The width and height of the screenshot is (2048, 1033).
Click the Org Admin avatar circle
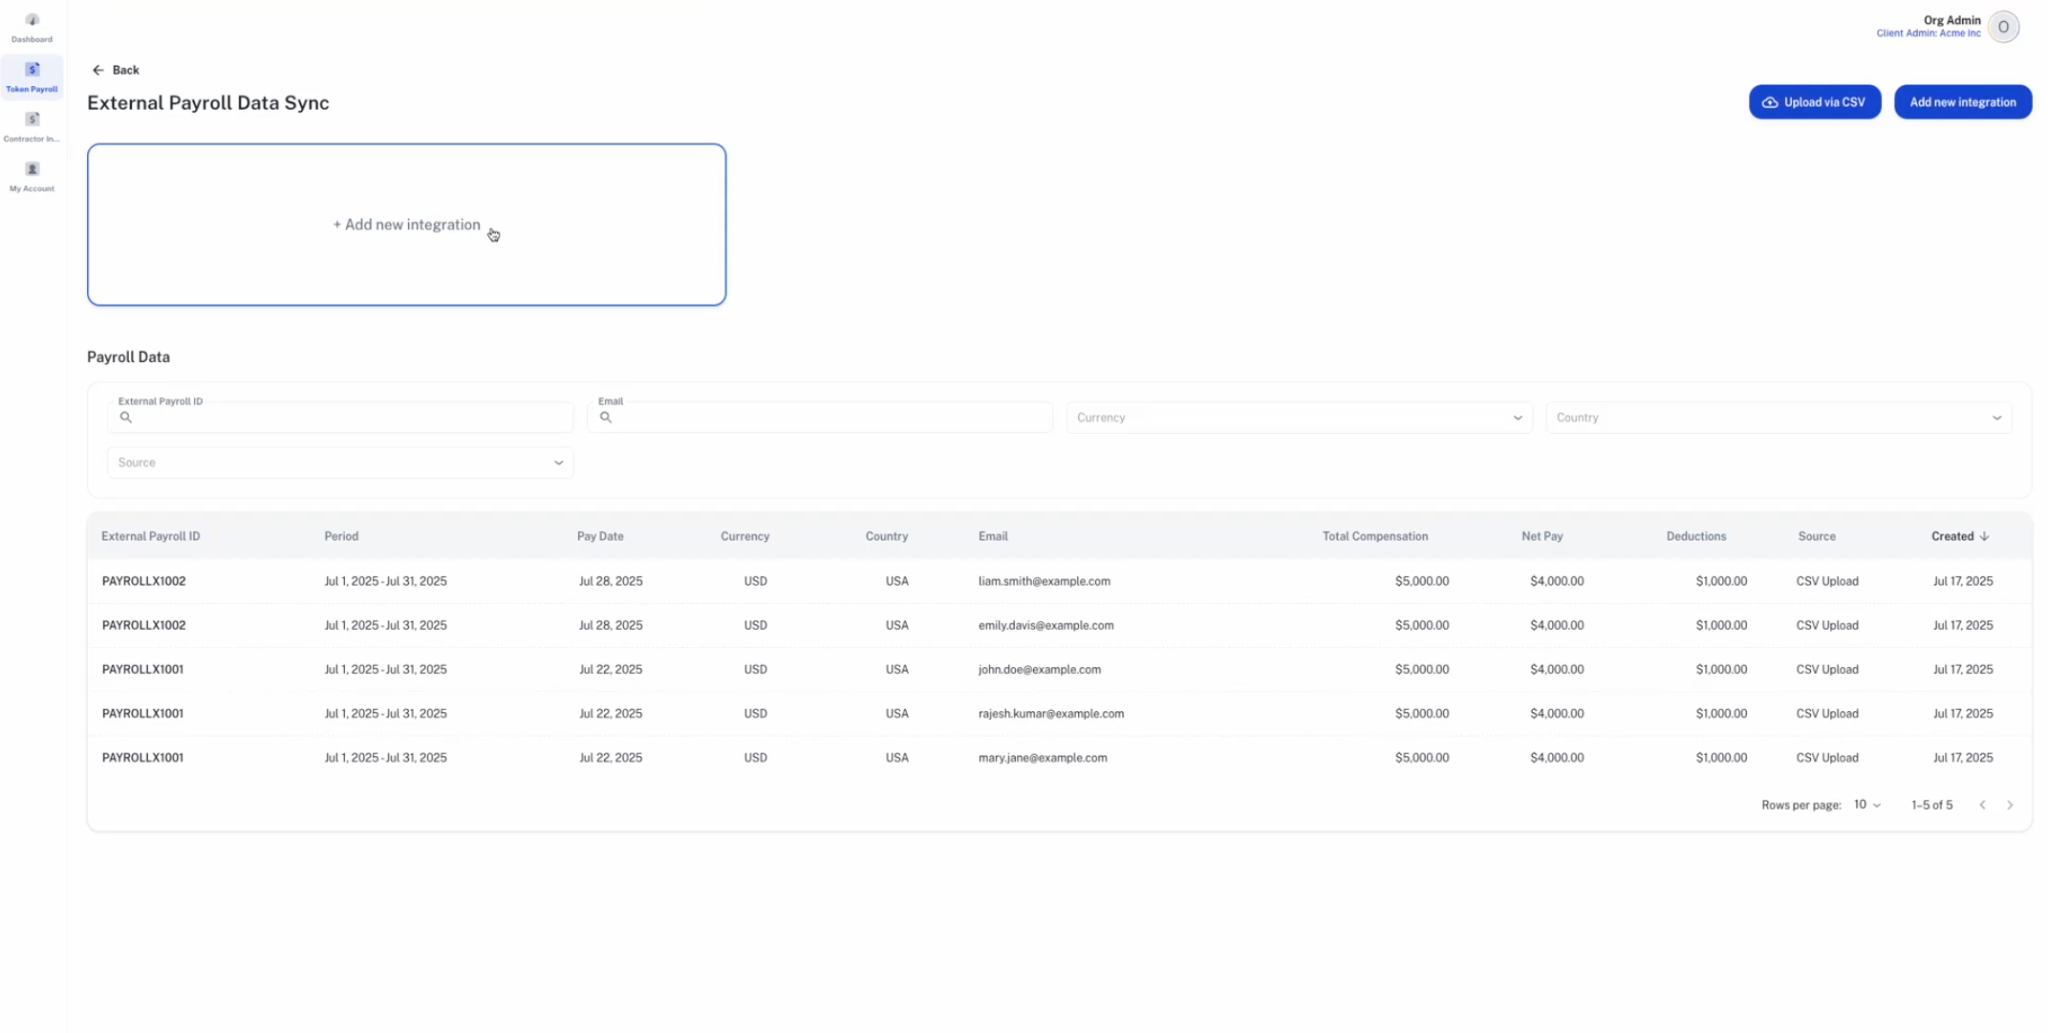2003,27
